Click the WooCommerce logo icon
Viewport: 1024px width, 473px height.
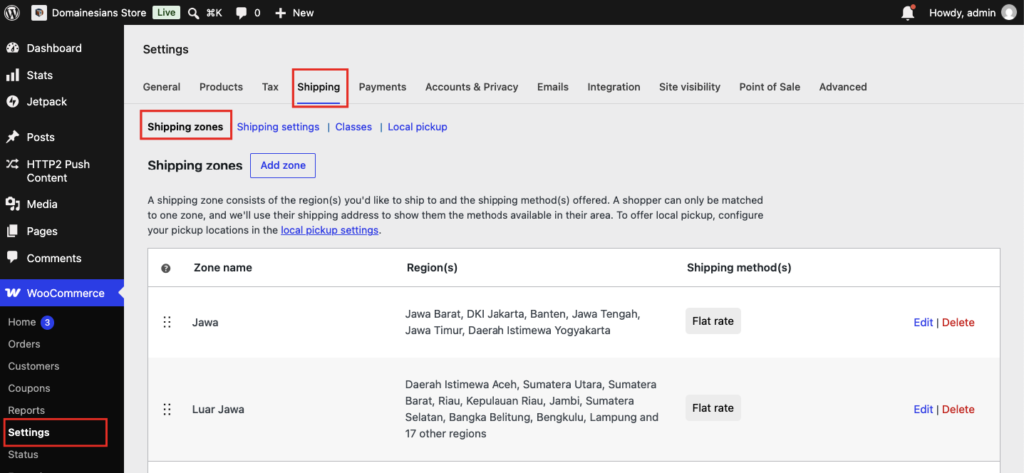(x=12, y=293)
